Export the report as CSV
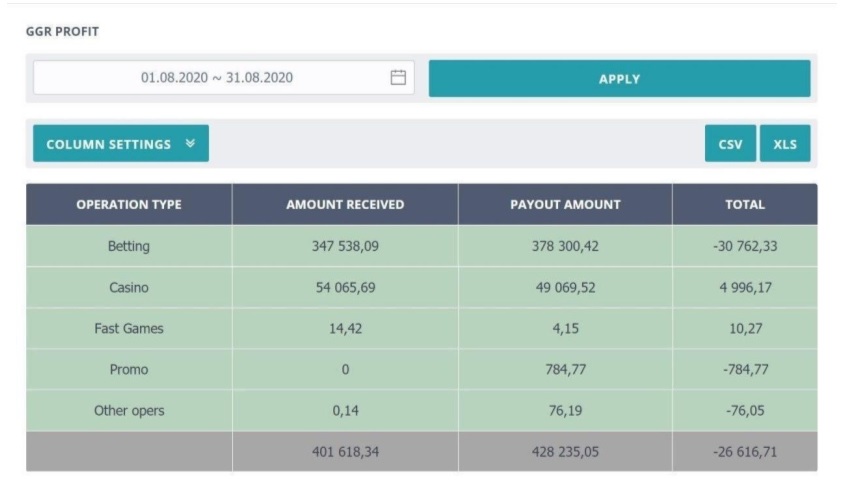The width and height of the screenshot is (847, 480). click(x=730, y=144)
